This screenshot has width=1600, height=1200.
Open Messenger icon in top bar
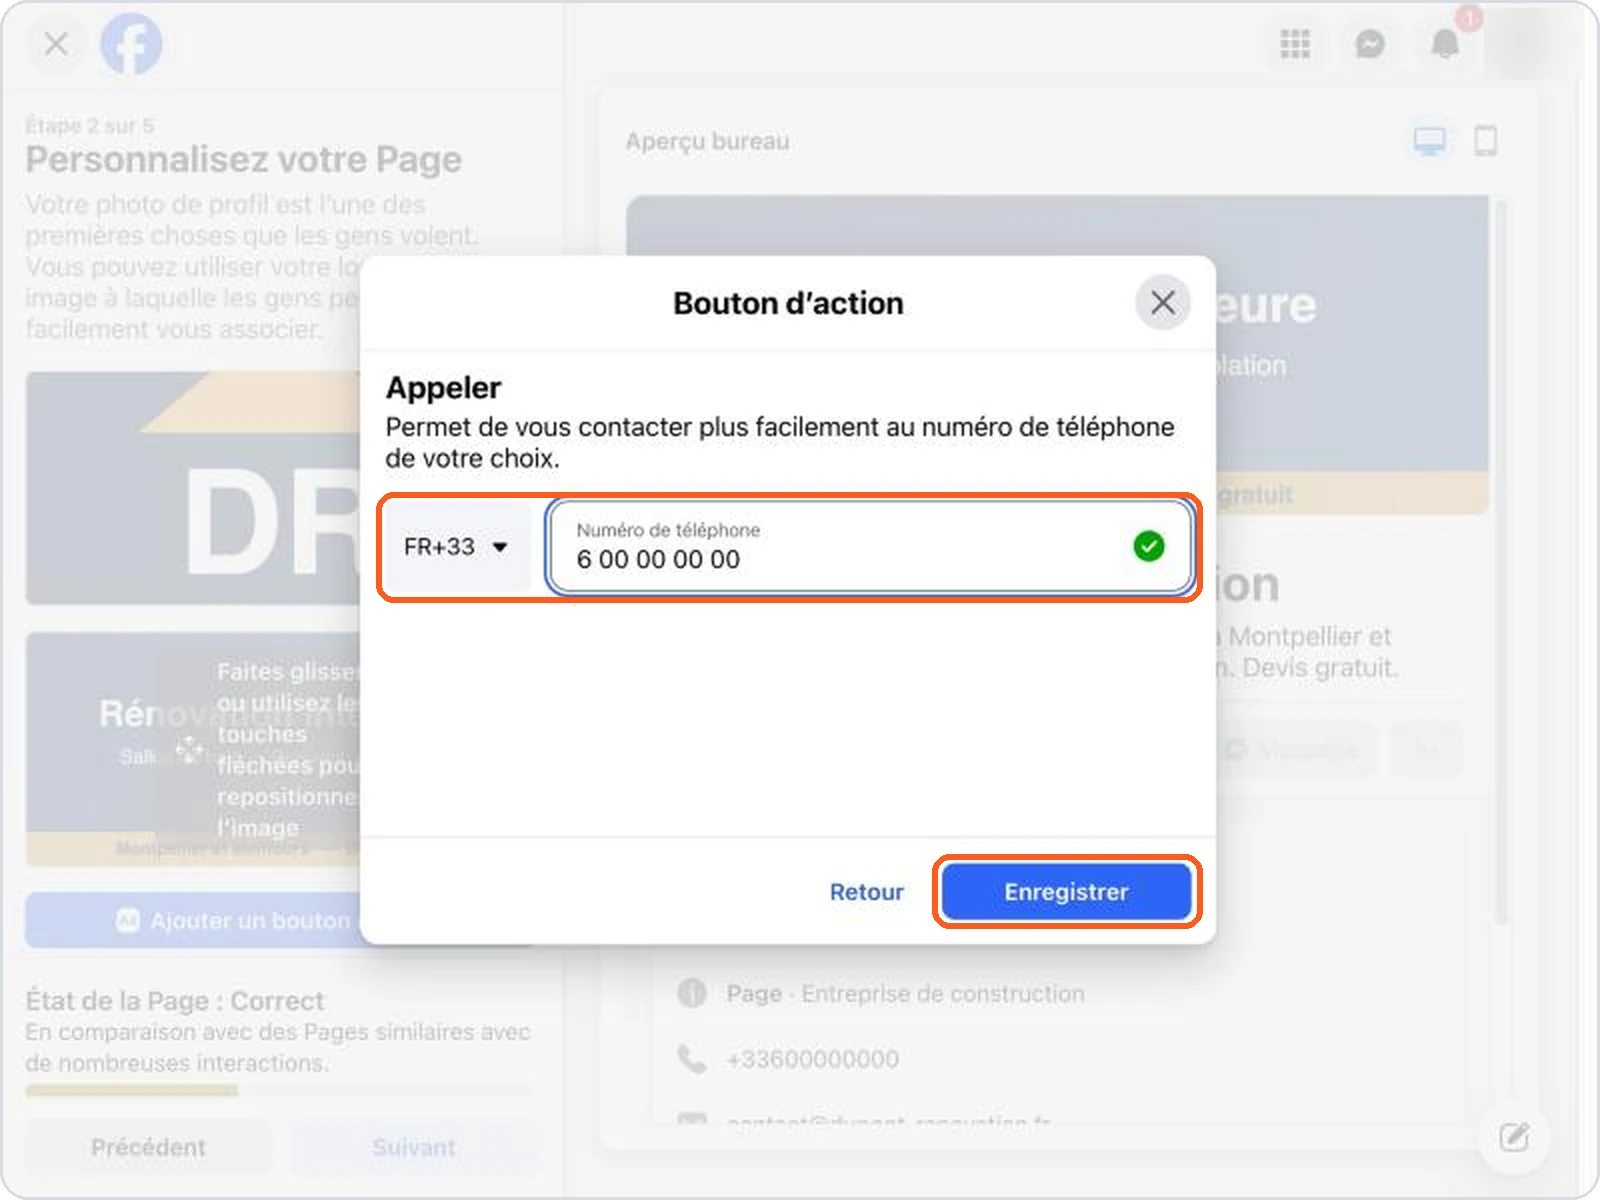[x=1370, y=44]
